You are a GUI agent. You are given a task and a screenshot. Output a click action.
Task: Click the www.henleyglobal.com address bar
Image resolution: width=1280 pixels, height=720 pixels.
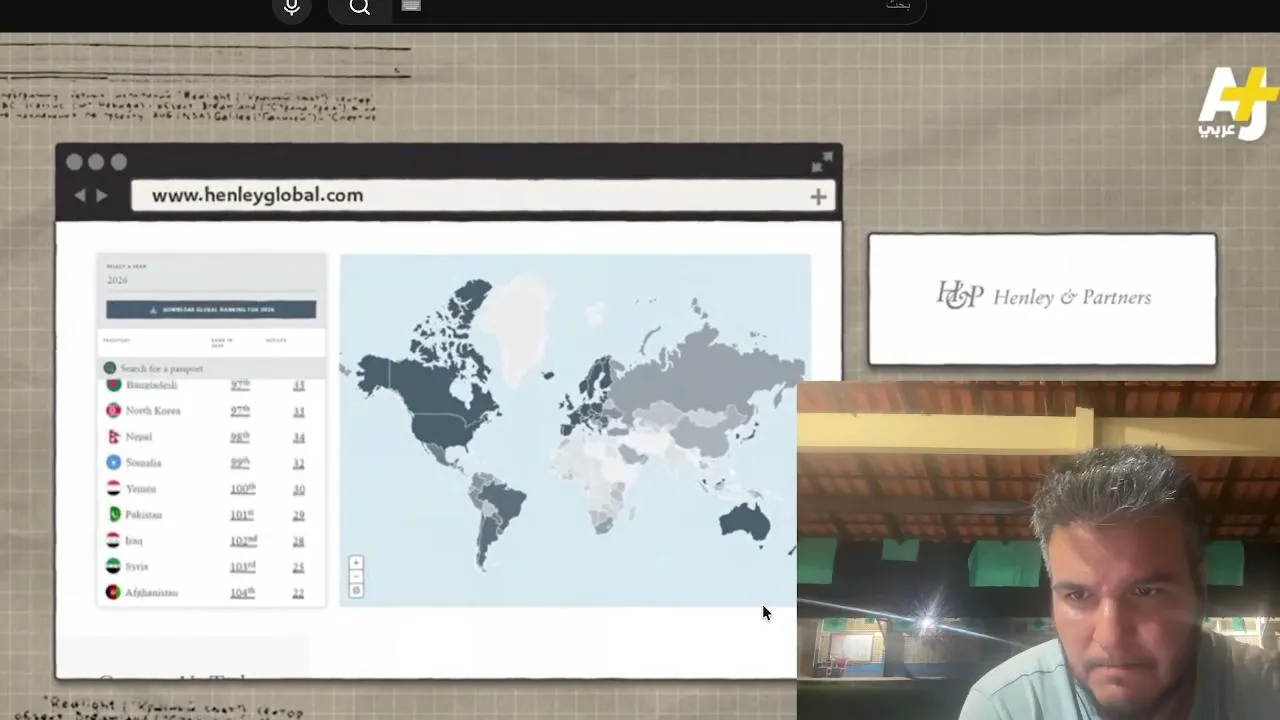pos(484,195)
